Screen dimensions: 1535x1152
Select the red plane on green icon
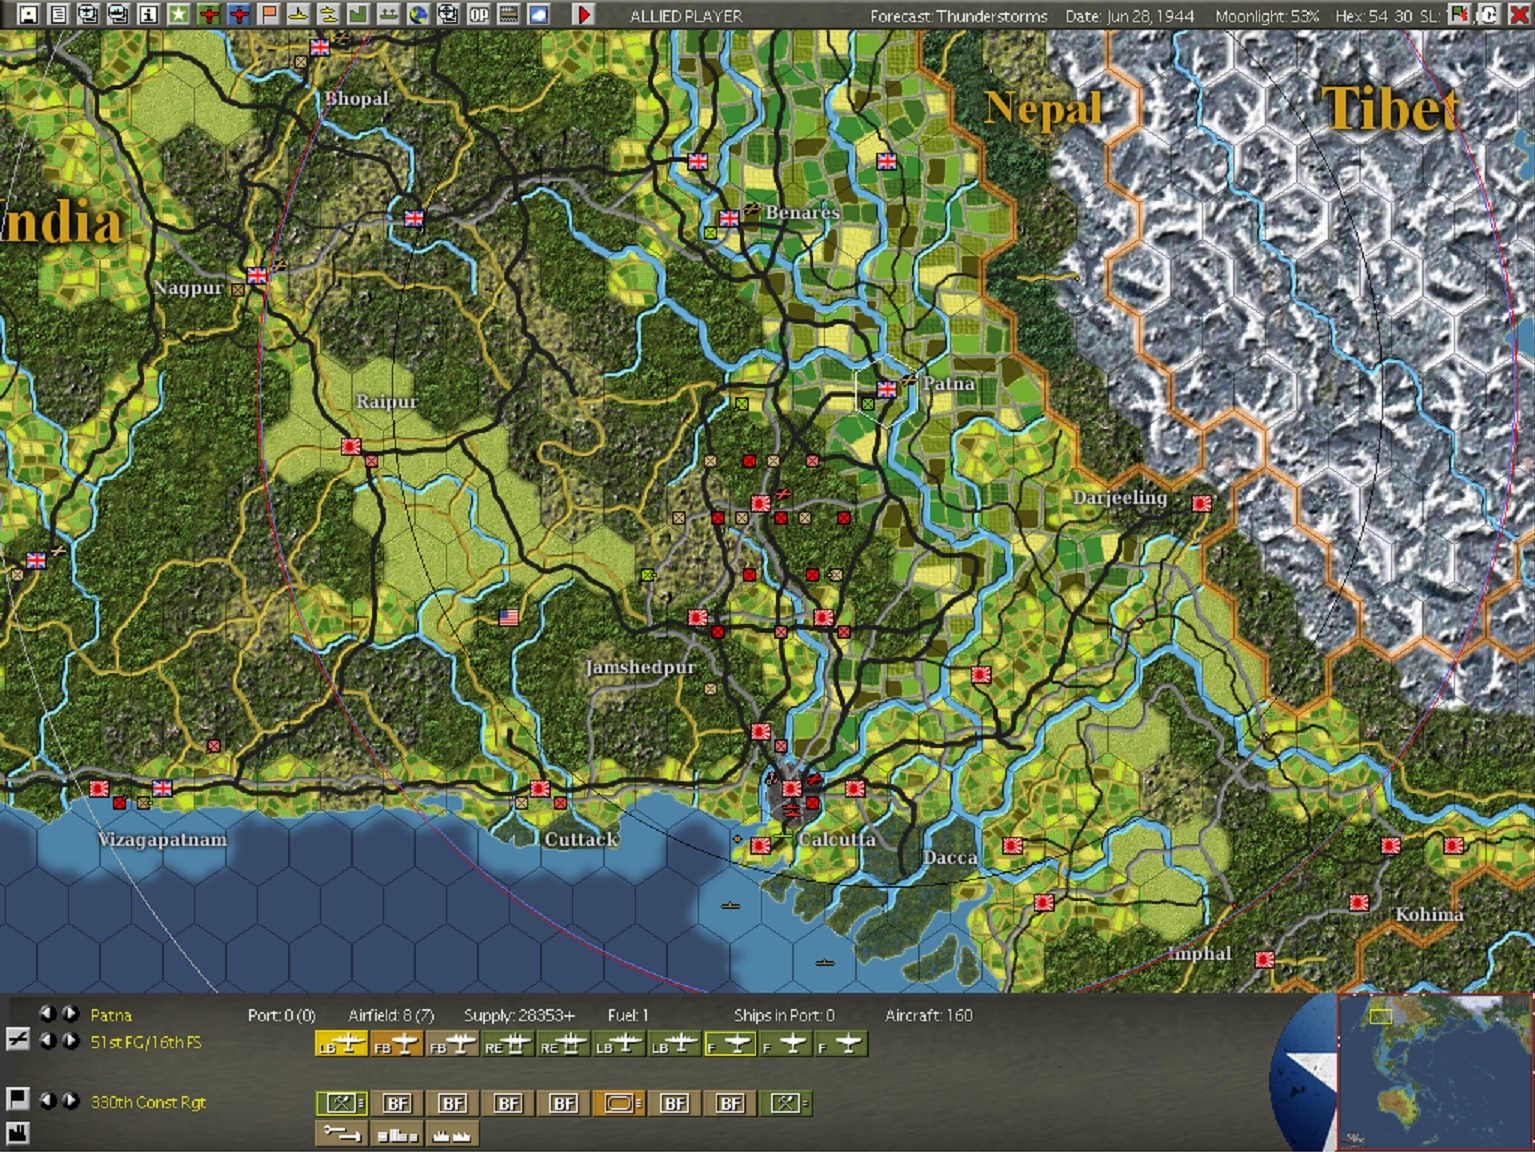click(x=209, y=14)
